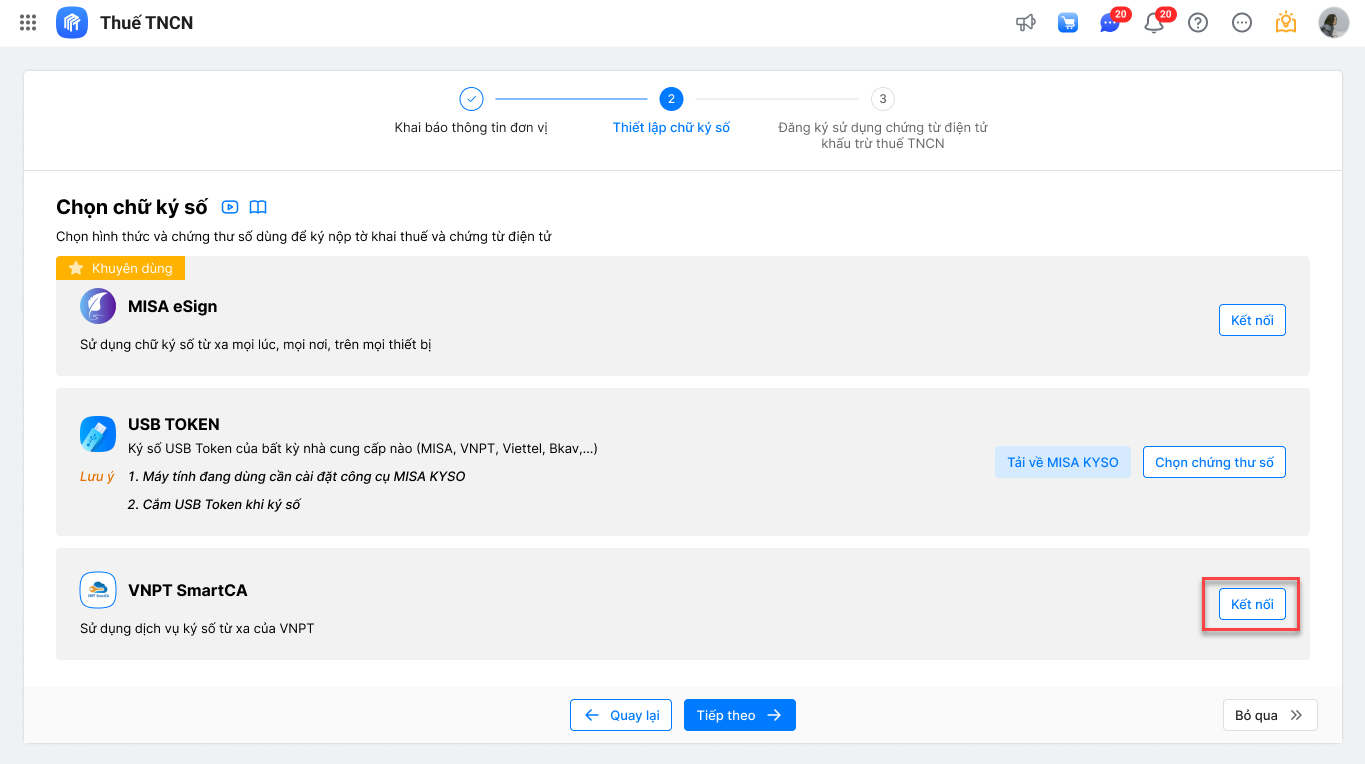Open the megaphone announcements icon
The height and width of the screenshot is (764, 1365).
coord(1025,22)
